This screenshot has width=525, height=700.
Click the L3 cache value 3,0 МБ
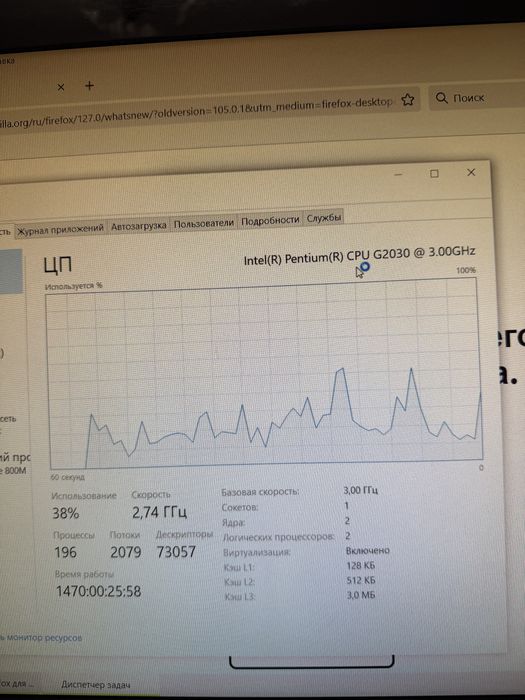point(361,595)
